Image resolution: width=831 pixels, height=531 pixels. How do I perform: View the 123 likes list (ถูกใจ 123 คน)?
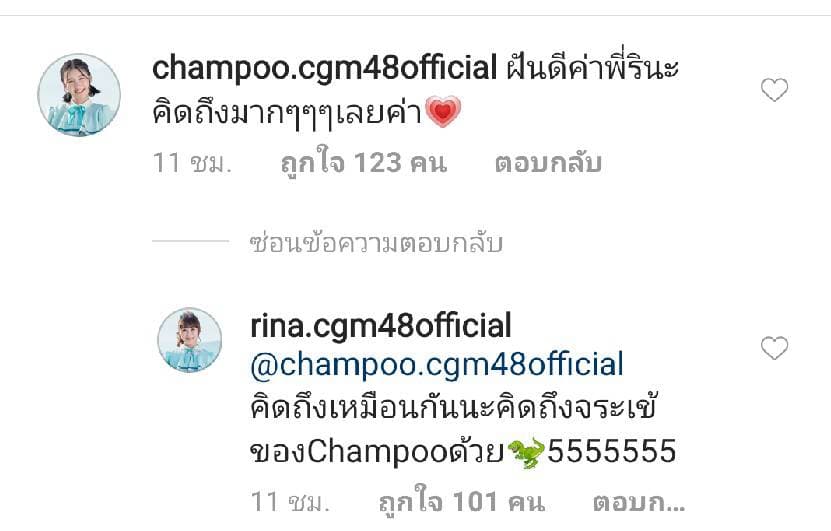tap(364, 162)
